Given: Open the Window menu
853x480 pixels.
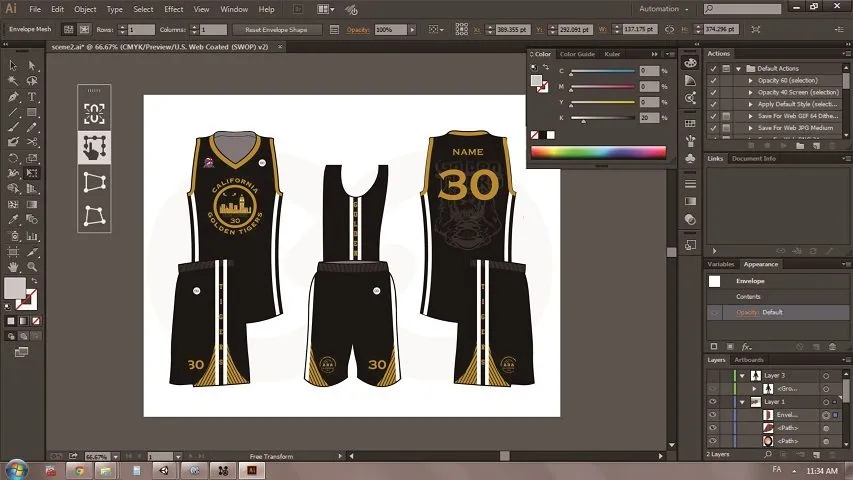Looking at the screenshot, I should click(234, 9).
